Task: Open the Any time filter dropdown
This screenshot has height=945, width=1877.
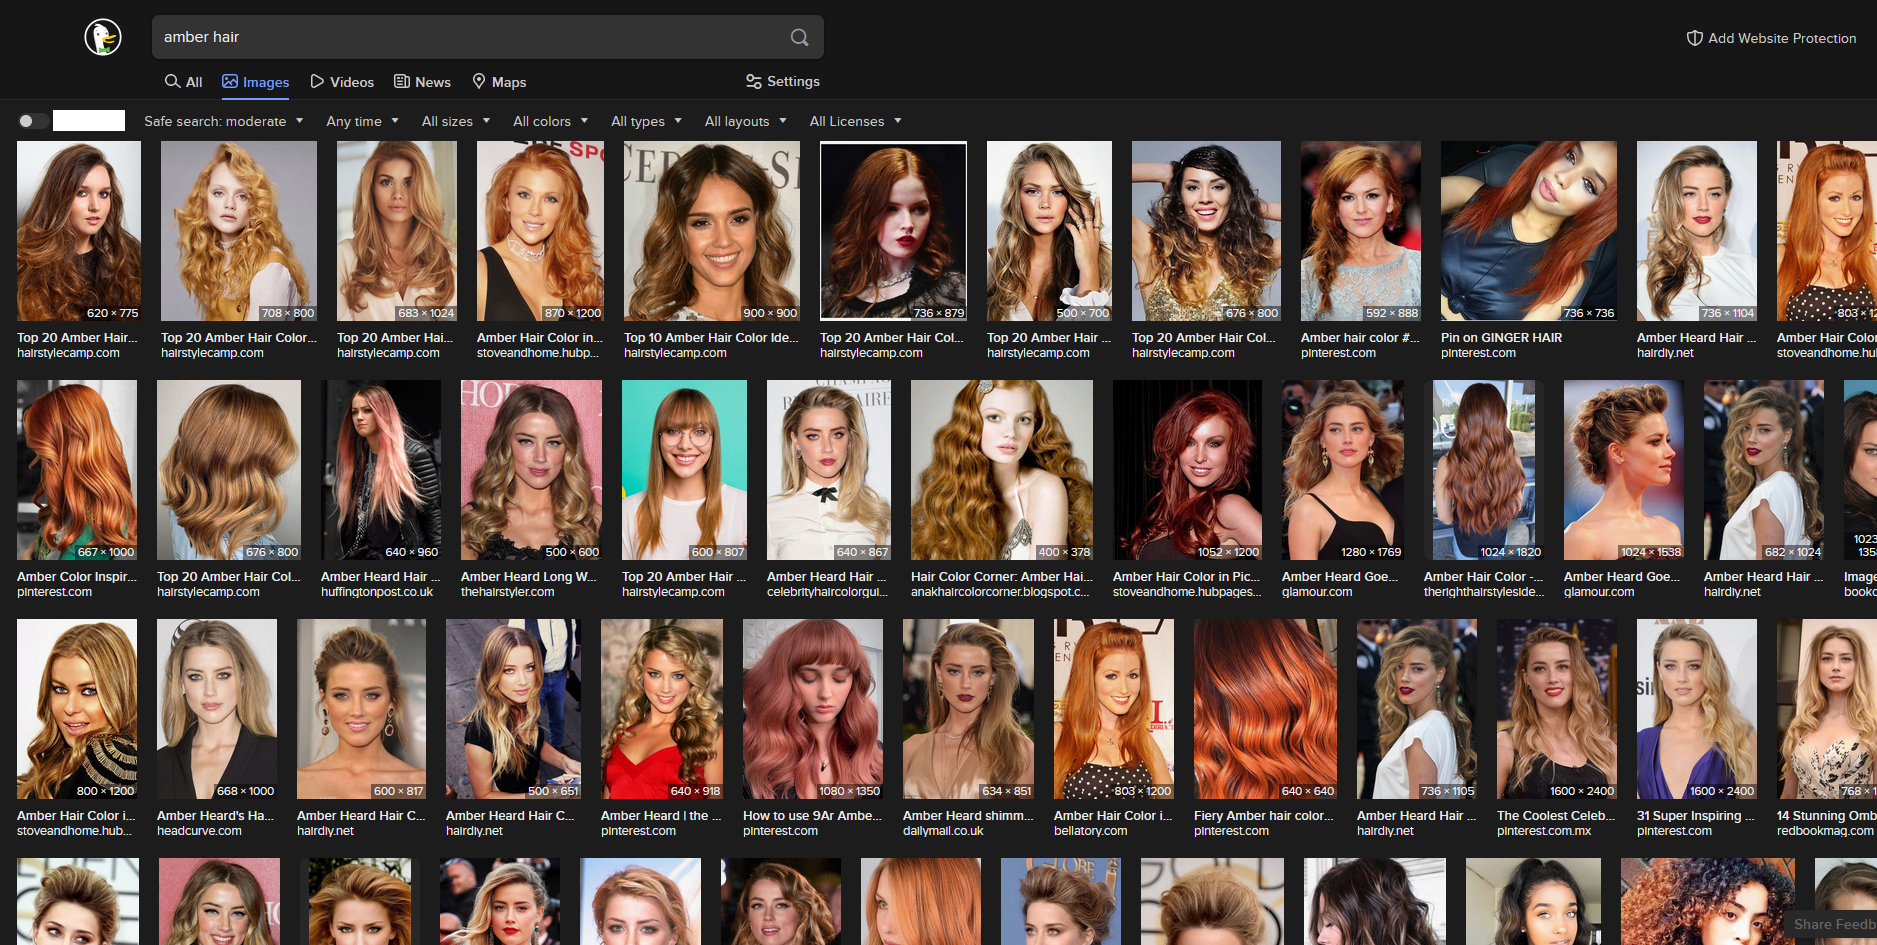Action: pos(362,121)
